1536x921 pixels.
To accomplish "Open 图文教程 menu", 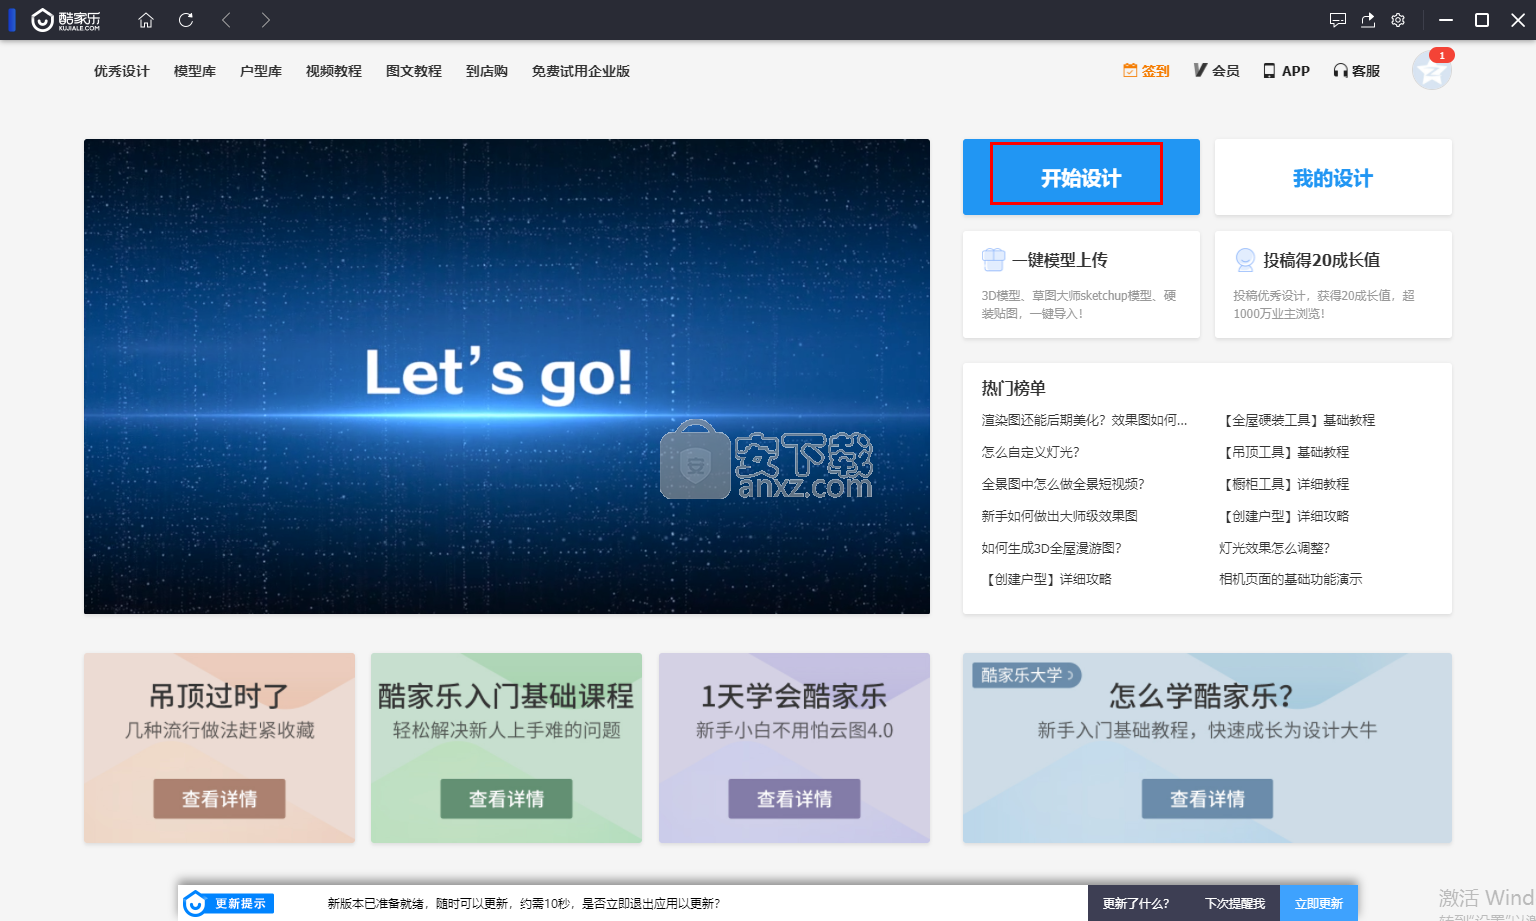I will 414,71.
